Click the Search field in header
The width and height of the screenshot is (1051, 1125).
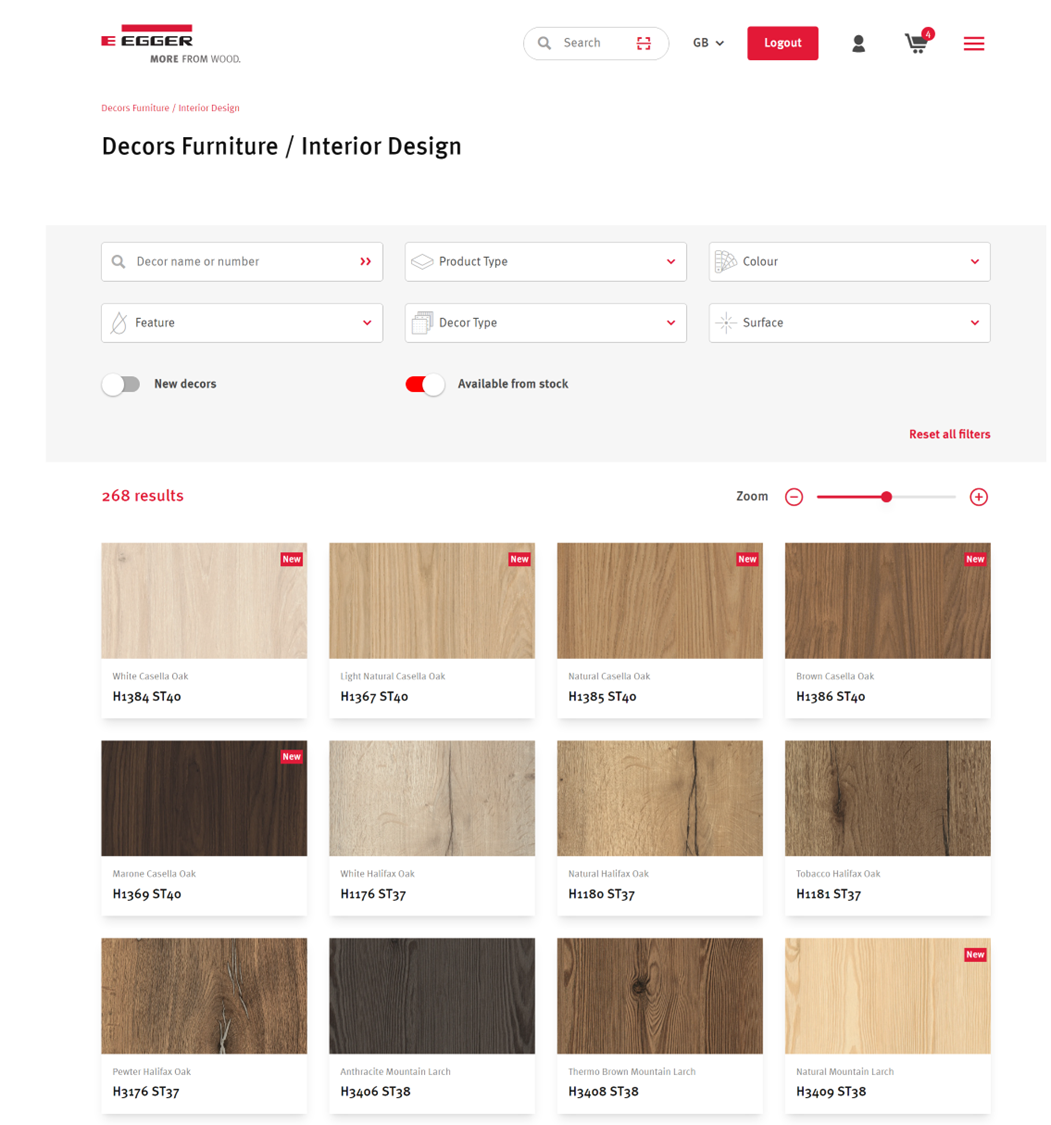(x=596, y=43)
